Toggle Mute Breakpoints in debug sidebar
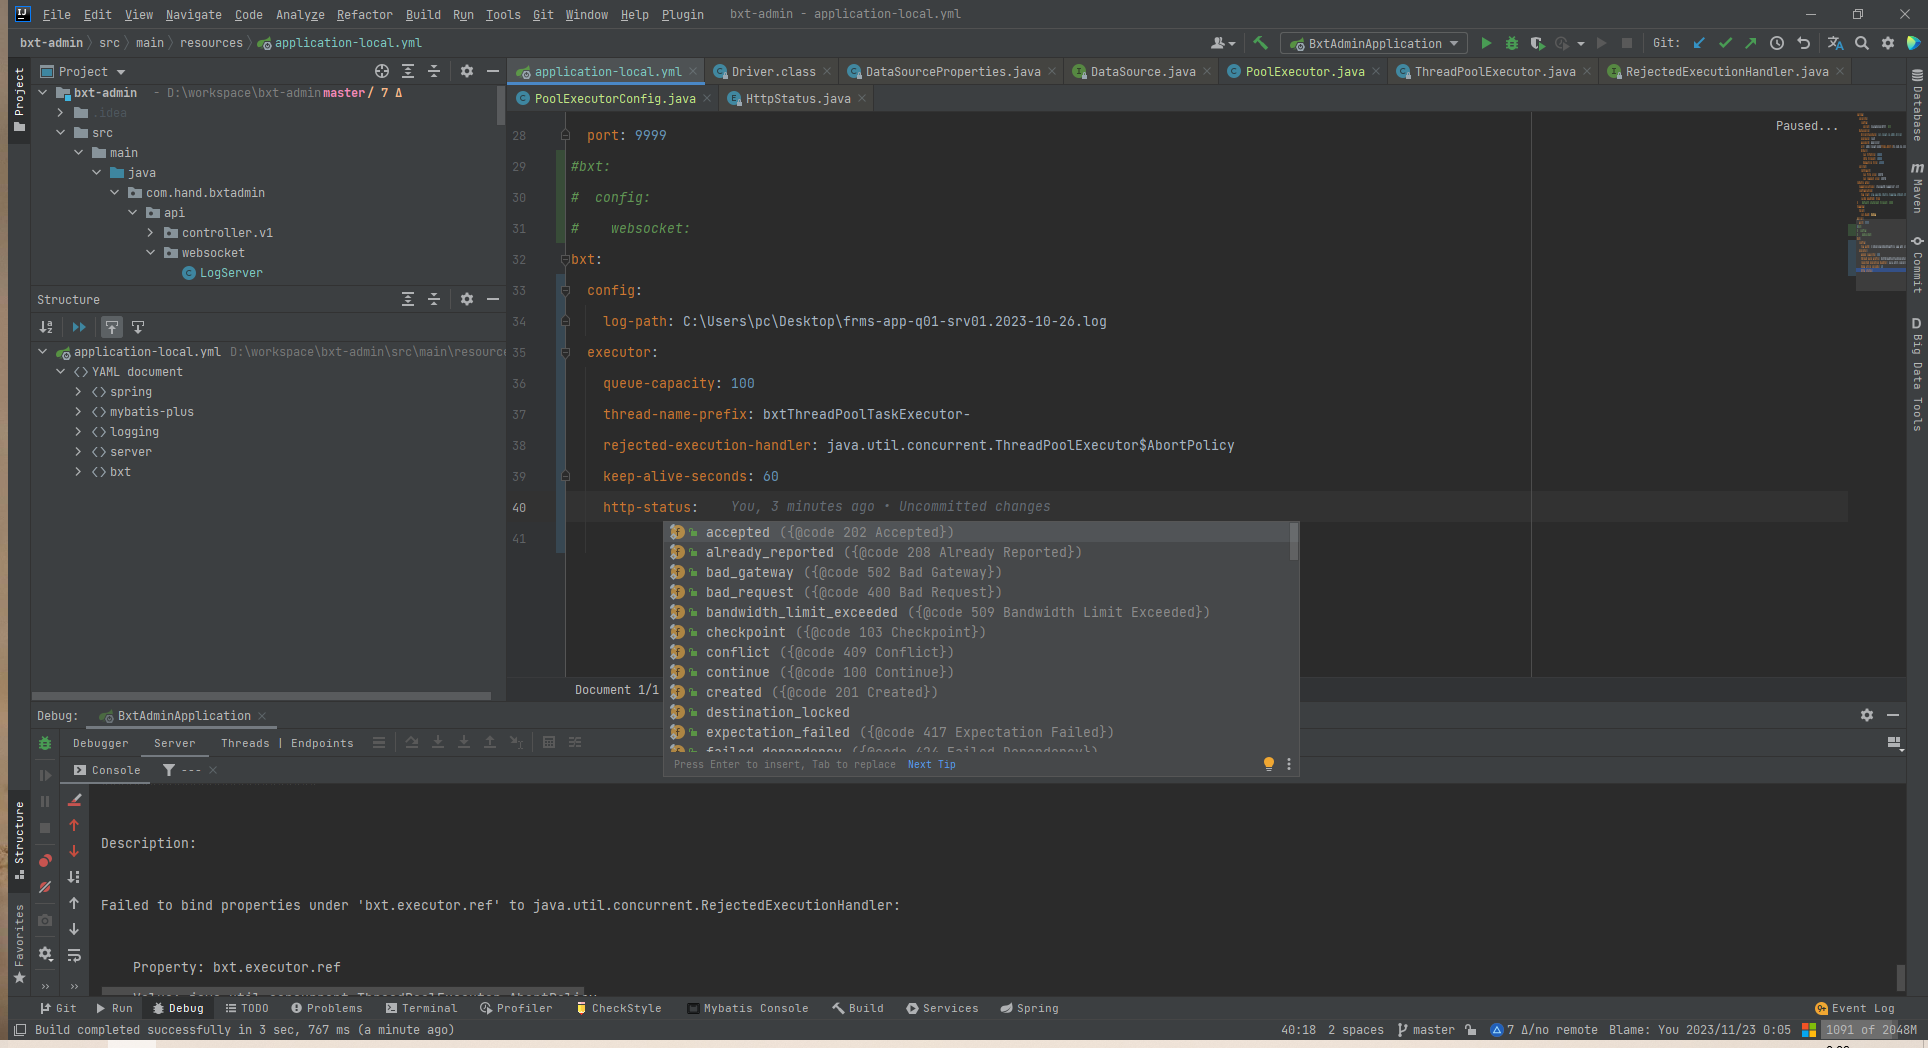1928x1048 pixels. (x=45, y=887)
